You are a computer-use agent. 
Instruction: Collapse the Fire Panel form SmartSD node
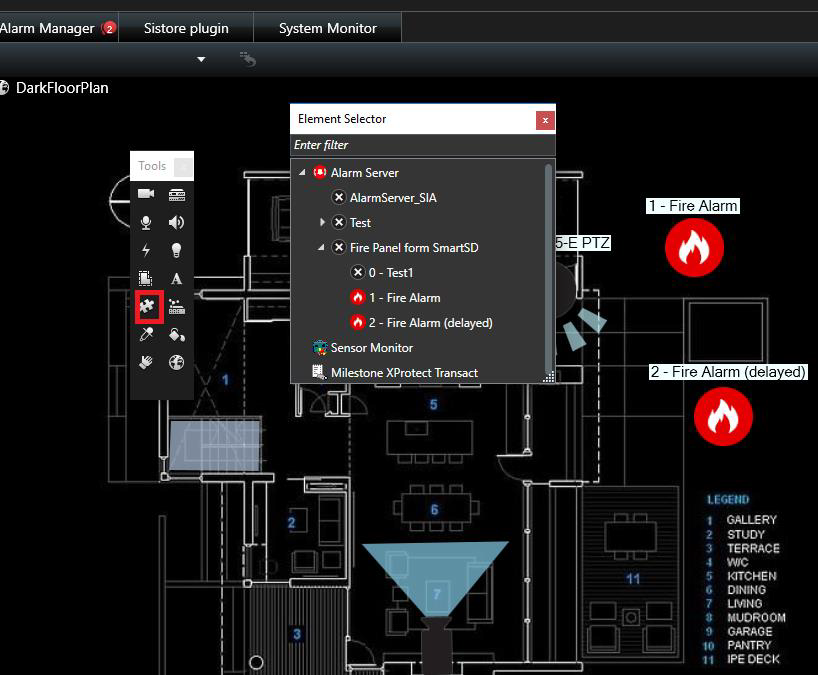coord(322,247)
